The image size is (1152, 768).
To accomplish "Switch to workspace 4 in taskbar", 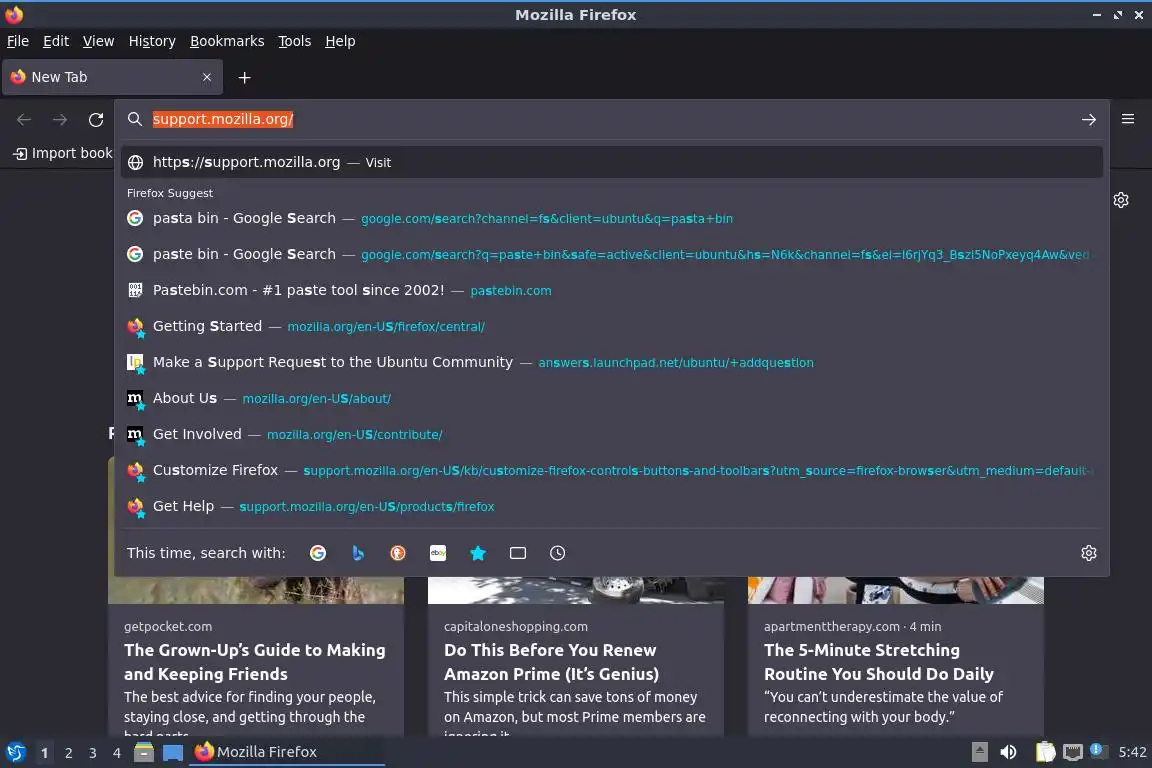I will click(116, 753).
